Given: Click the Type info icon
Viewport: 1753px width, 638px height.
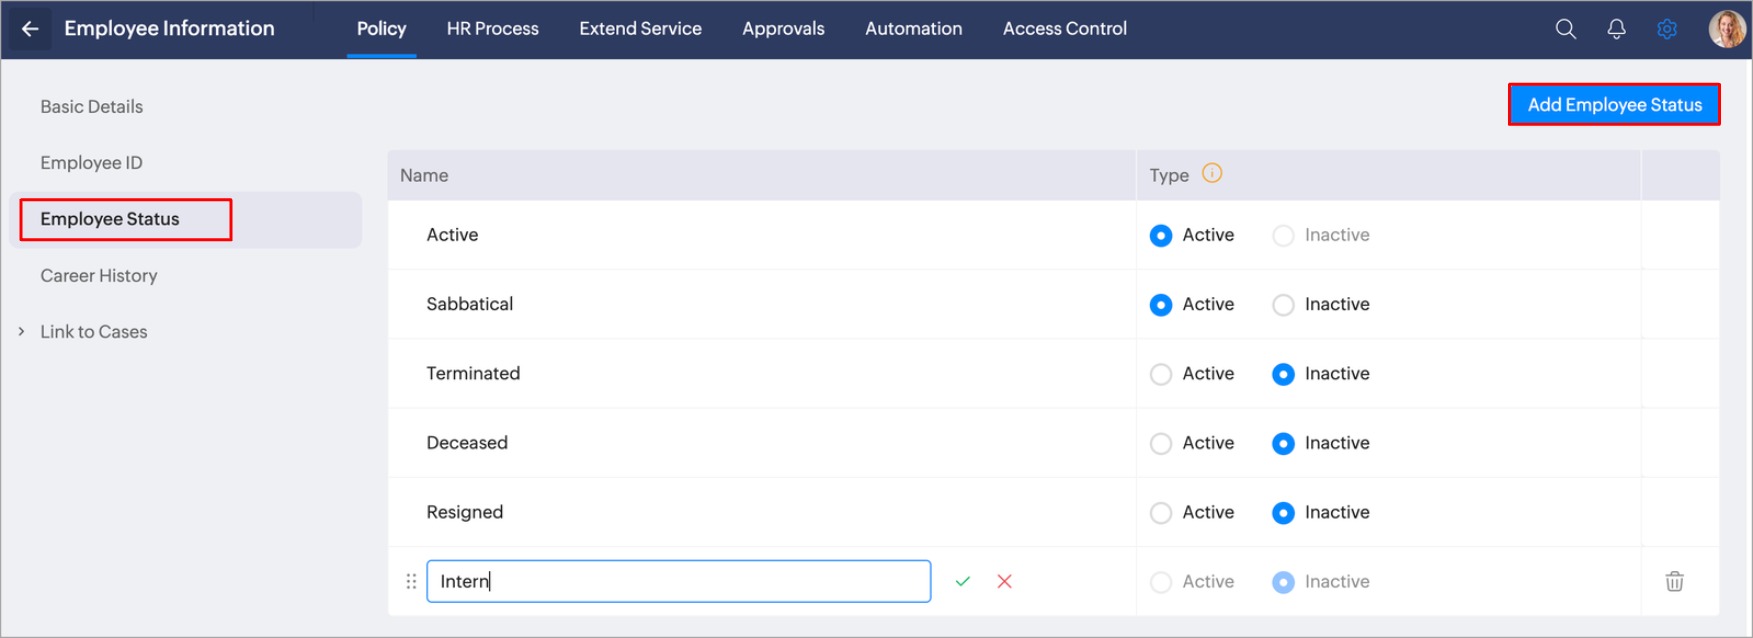Looking at the screenshot, I should [1212, 173].
